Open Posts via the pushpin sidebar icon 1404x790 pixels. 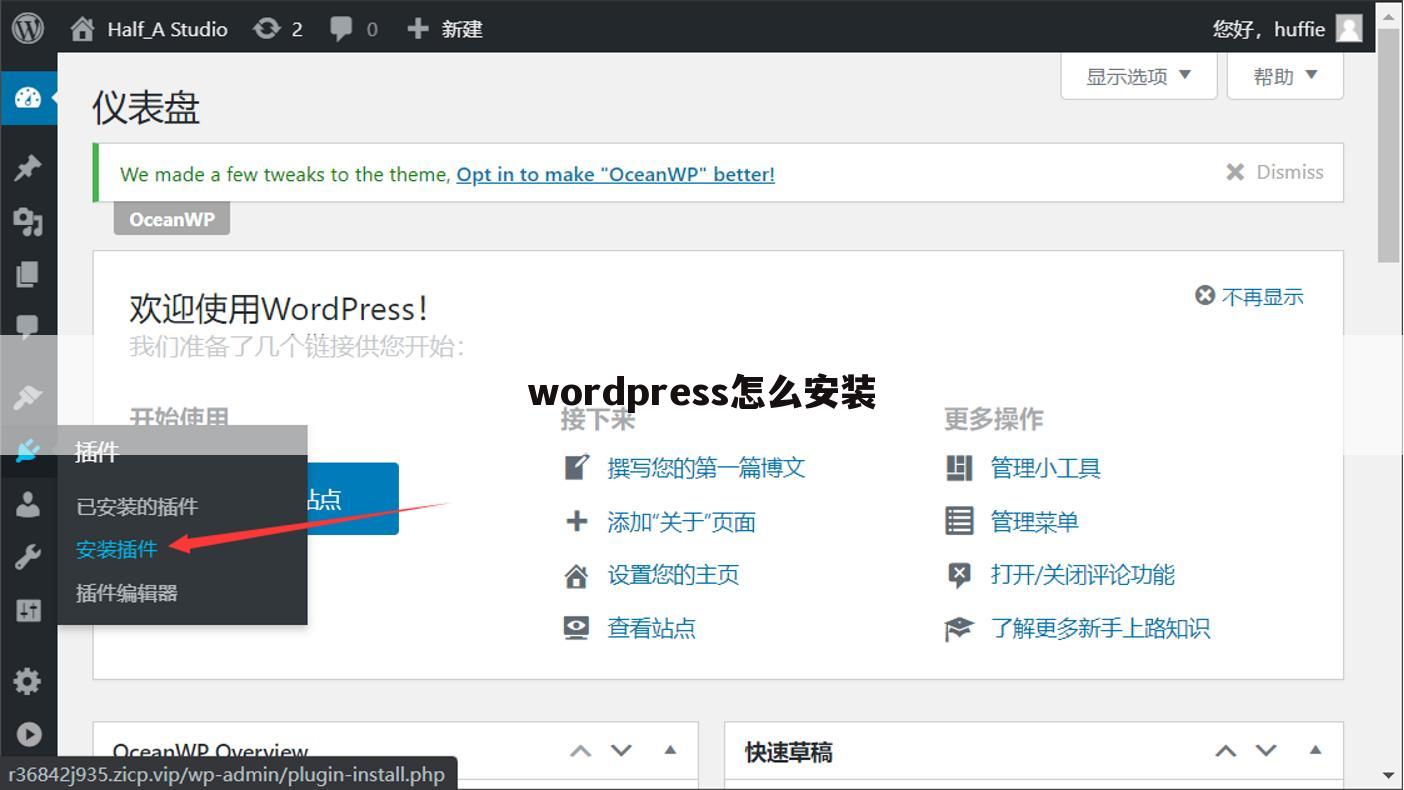28,168
